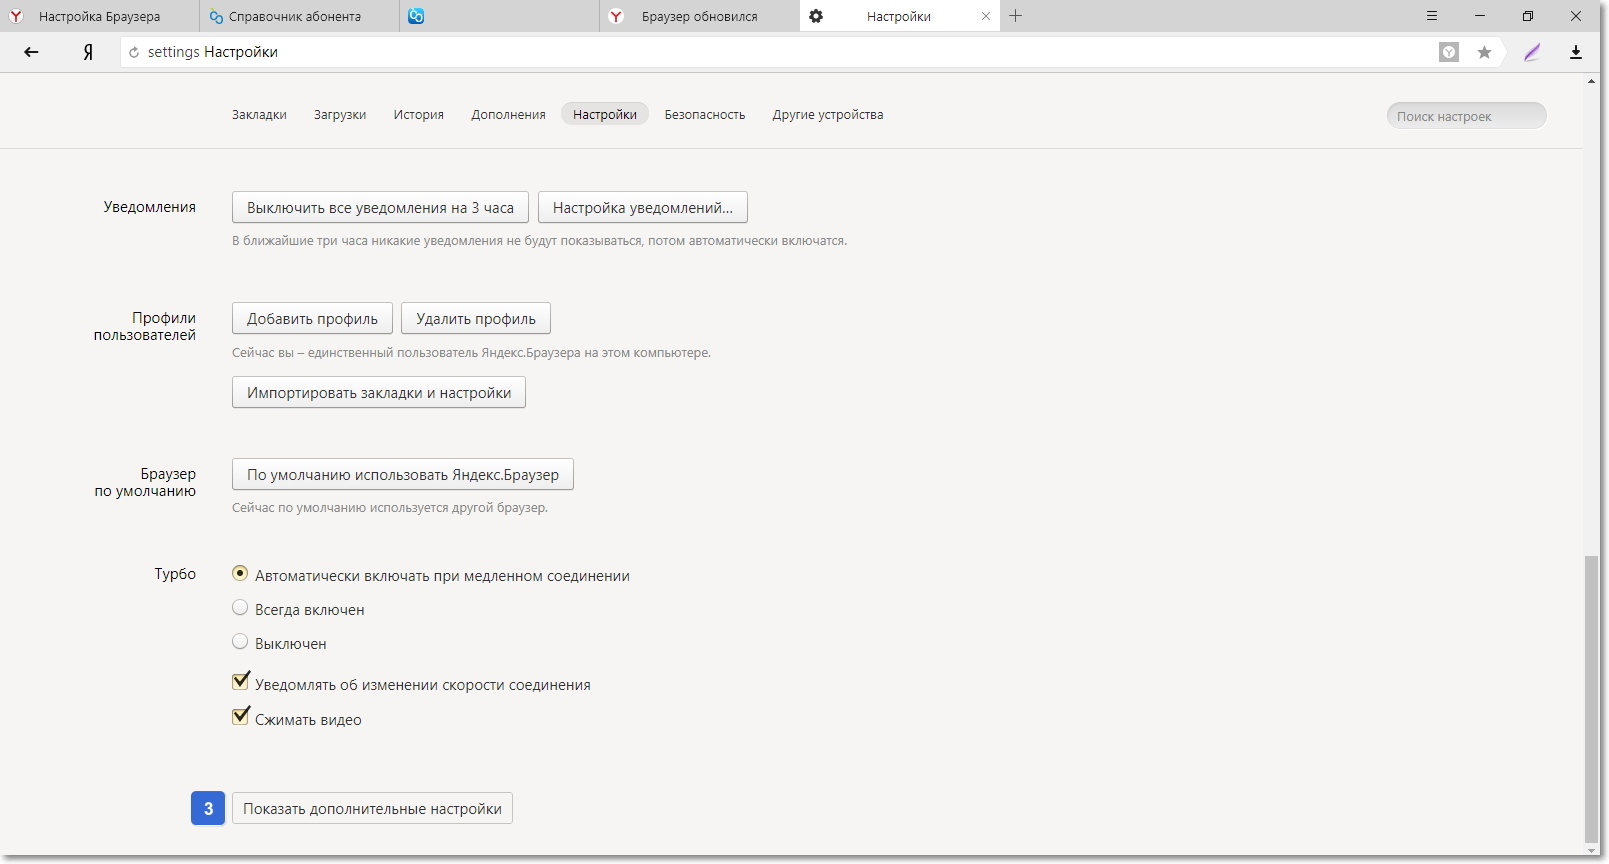Click the scrollbar down arrow

(1591, 851)
